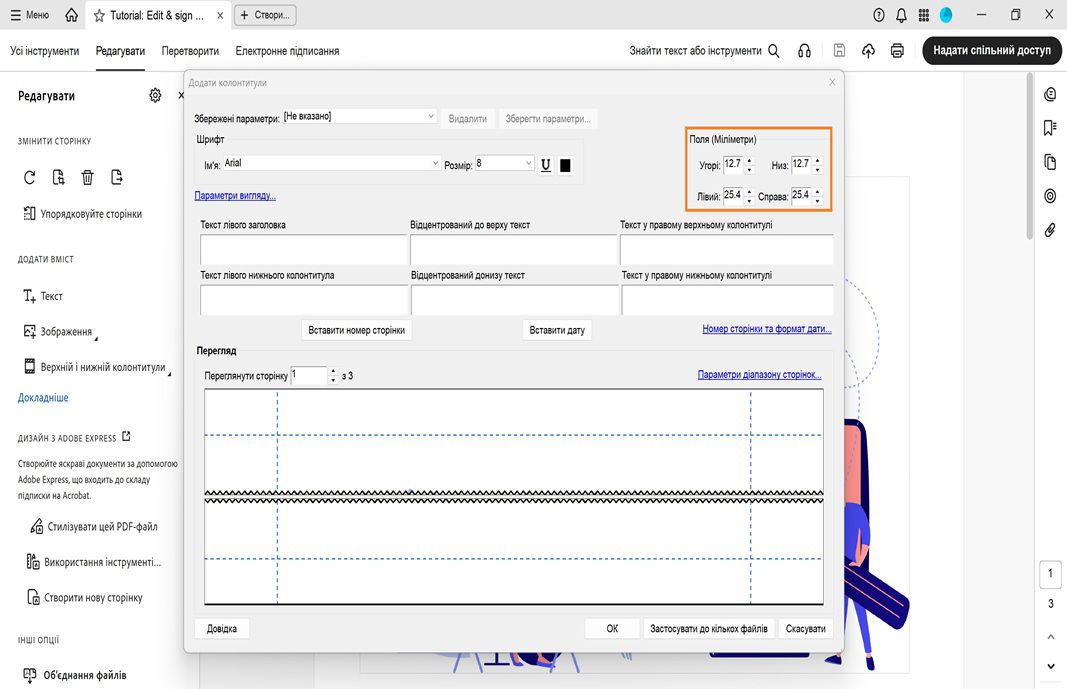Viewport: 1067px width, 689px height.
Task: Click the headphones read aloud icon
Action: click(x=804, y=50)
